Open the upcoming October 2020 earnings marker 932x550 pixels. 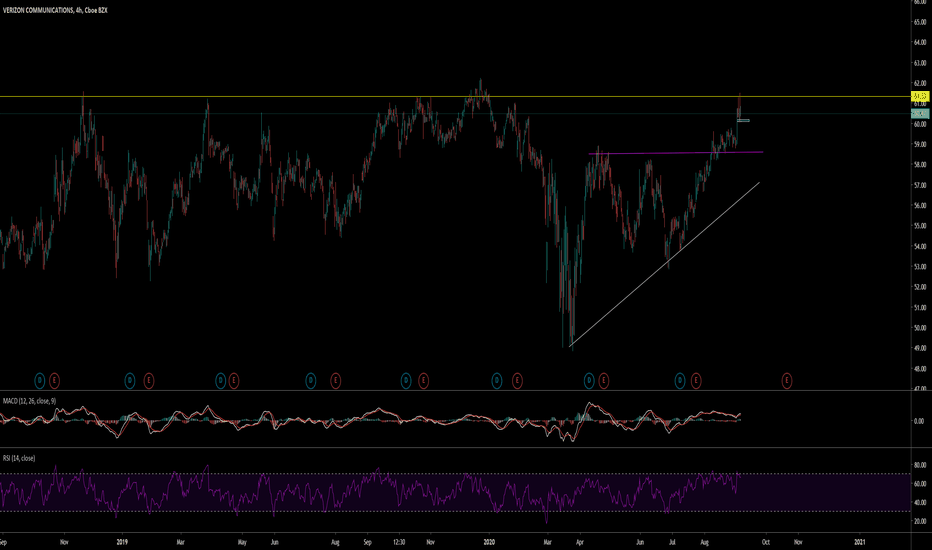(786, 381)
